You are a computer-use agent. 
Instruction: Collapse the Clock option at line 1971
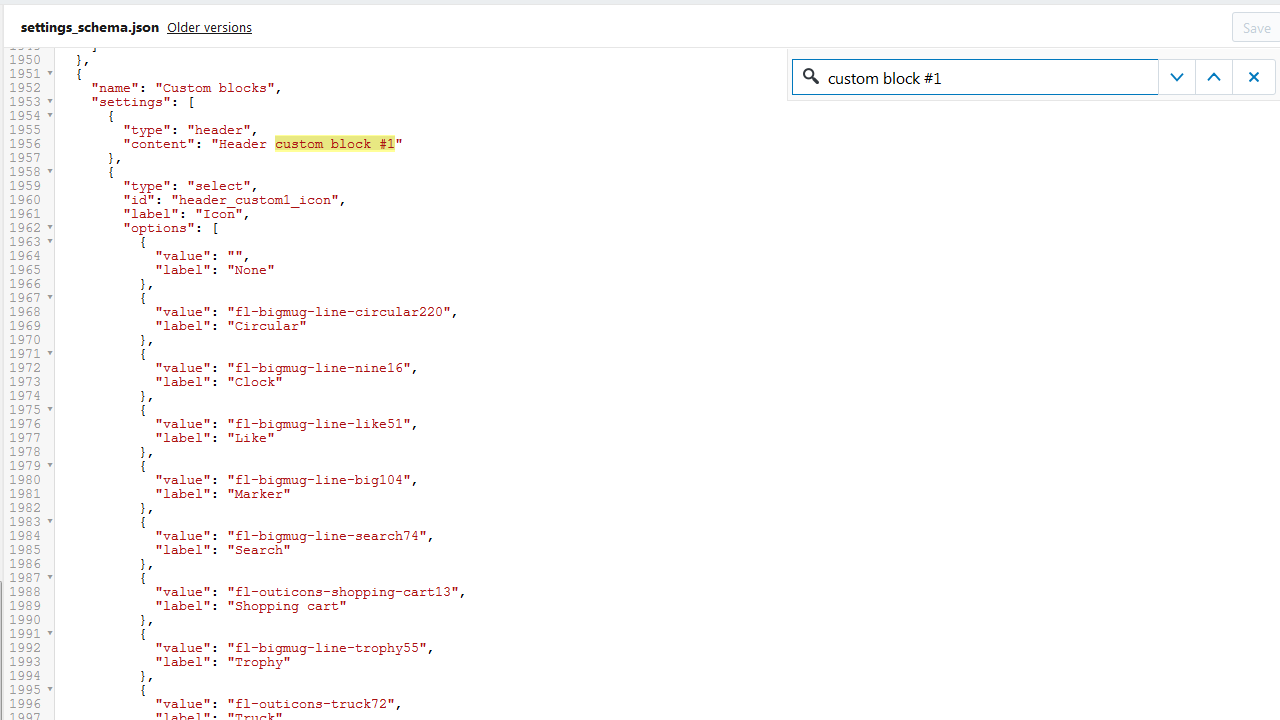point(51,353)
